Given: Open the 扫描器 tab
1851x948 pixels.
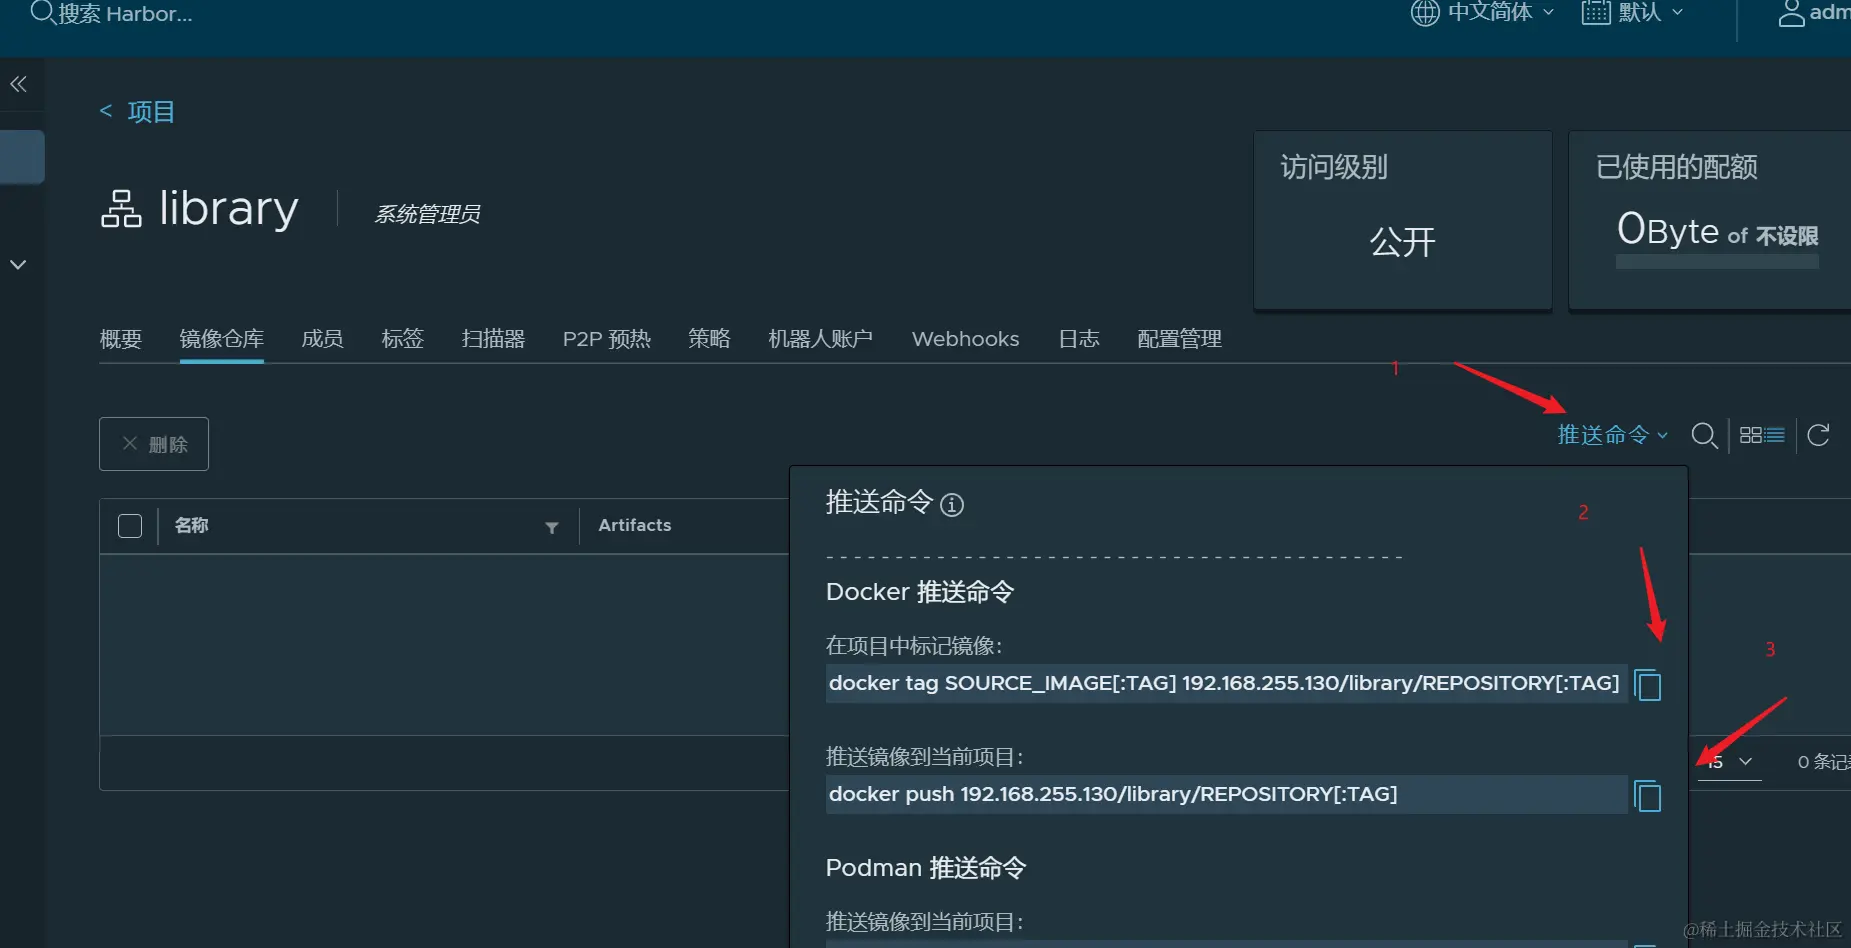Looking at the screenshot, I should (493, 339).
